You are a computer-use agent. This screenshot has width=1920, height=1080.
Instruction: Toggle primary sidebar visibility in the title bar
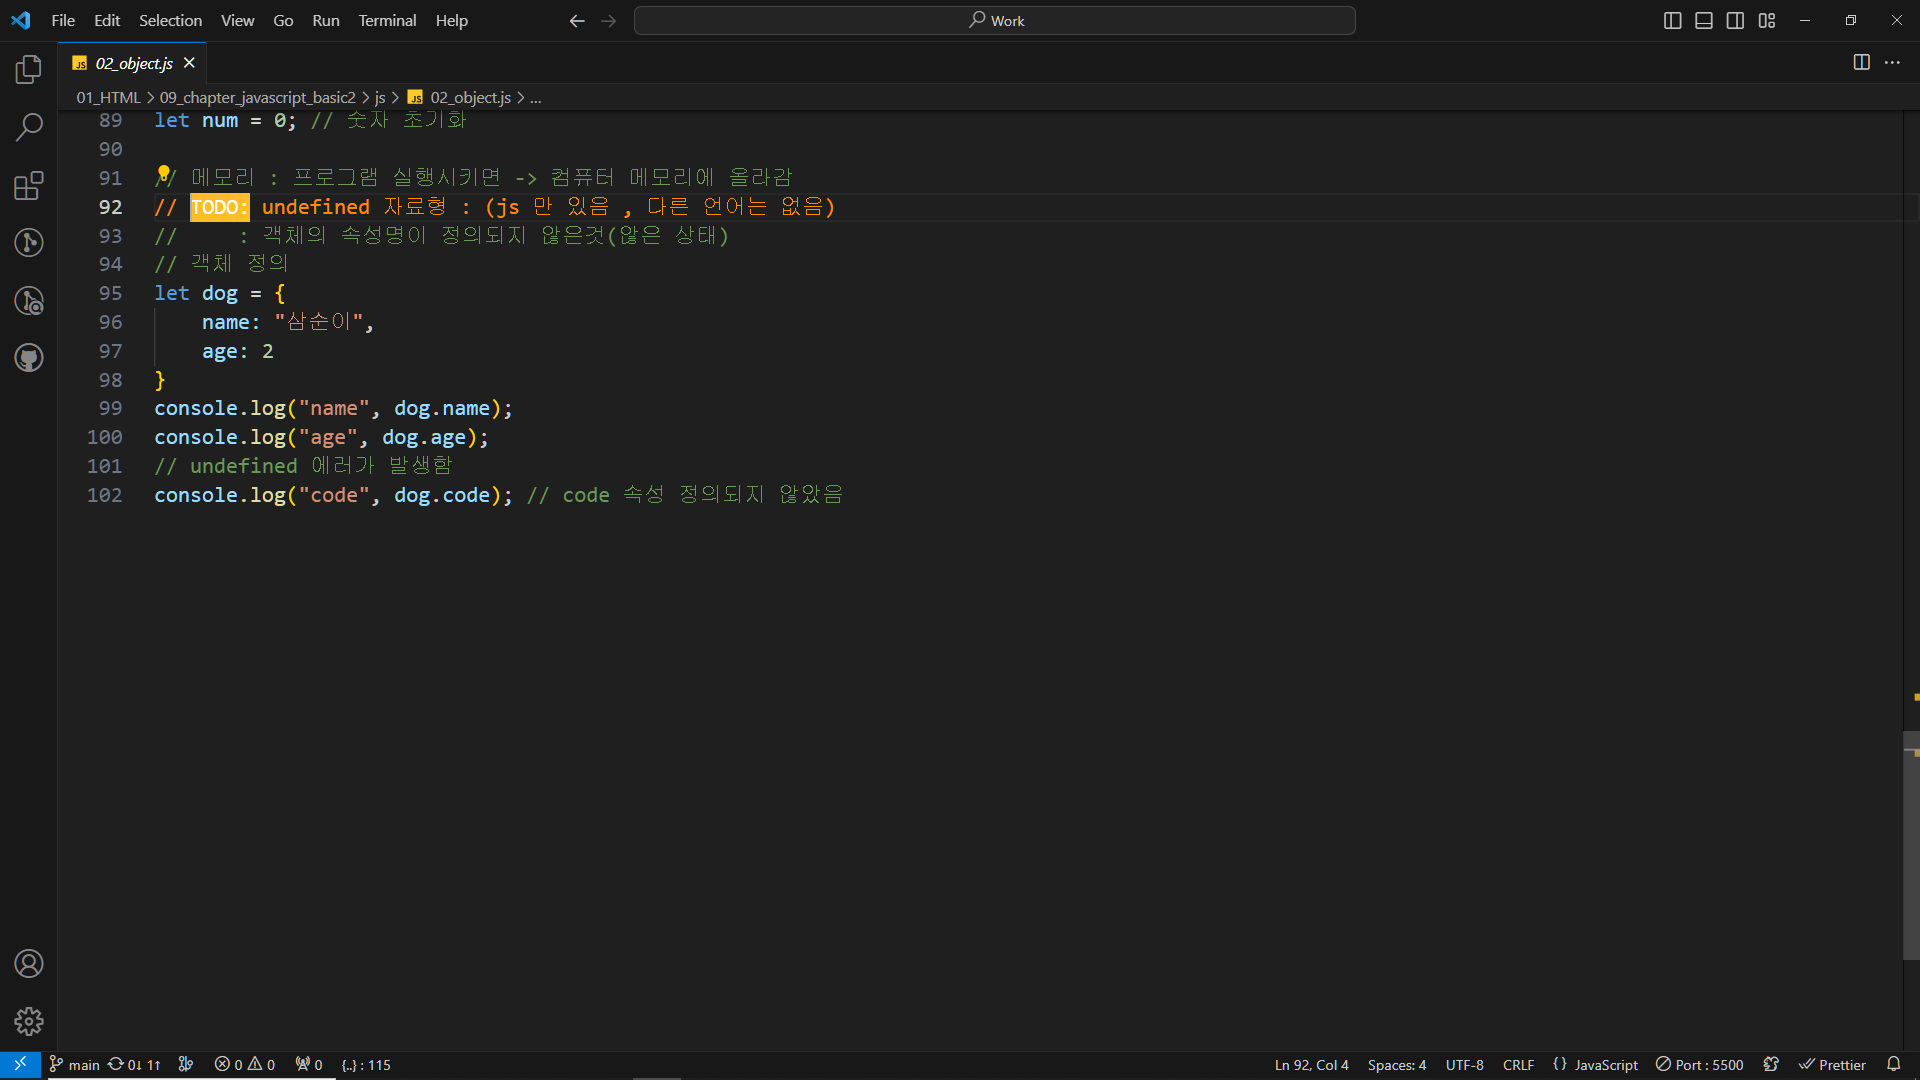point(1672,20)
